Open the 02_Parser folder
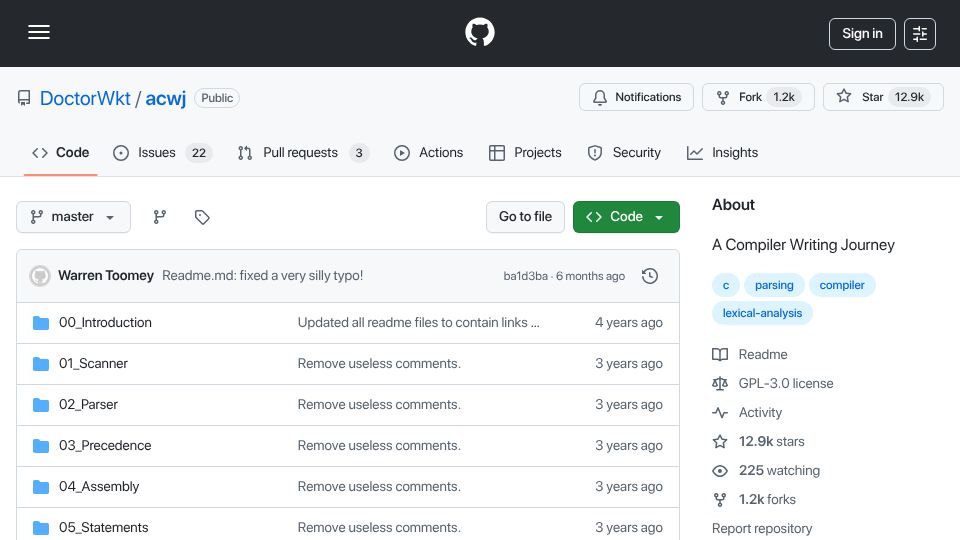 tap(88, 405)
